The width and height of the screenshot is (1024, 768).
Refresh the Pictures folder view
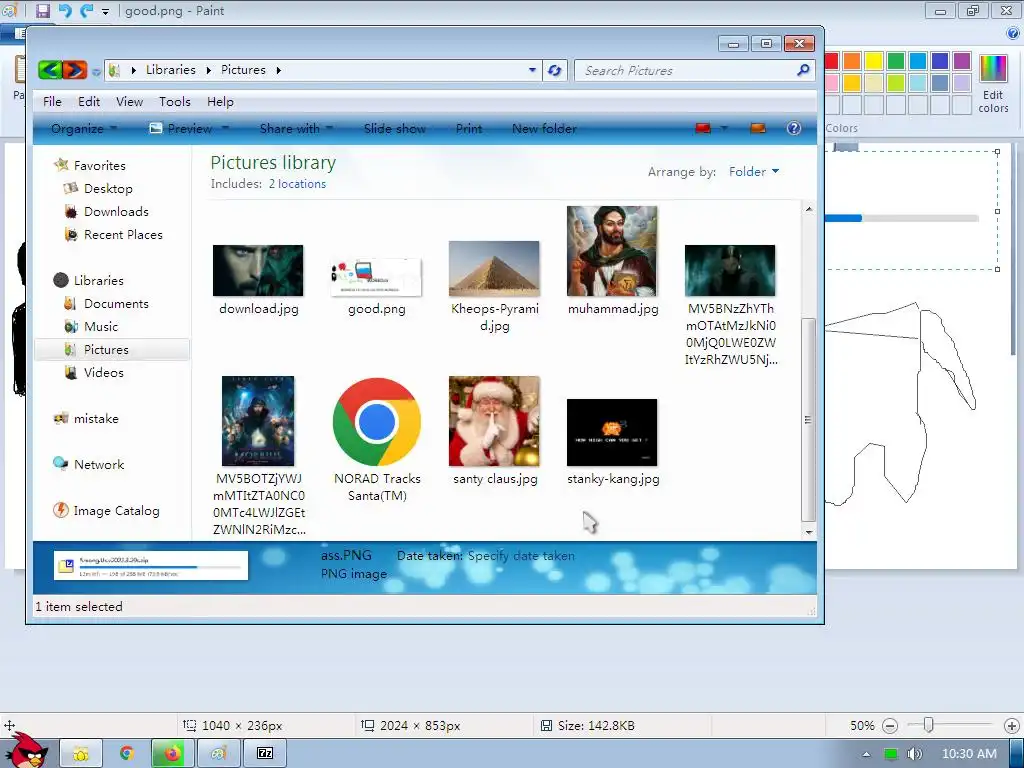point(554,71)
